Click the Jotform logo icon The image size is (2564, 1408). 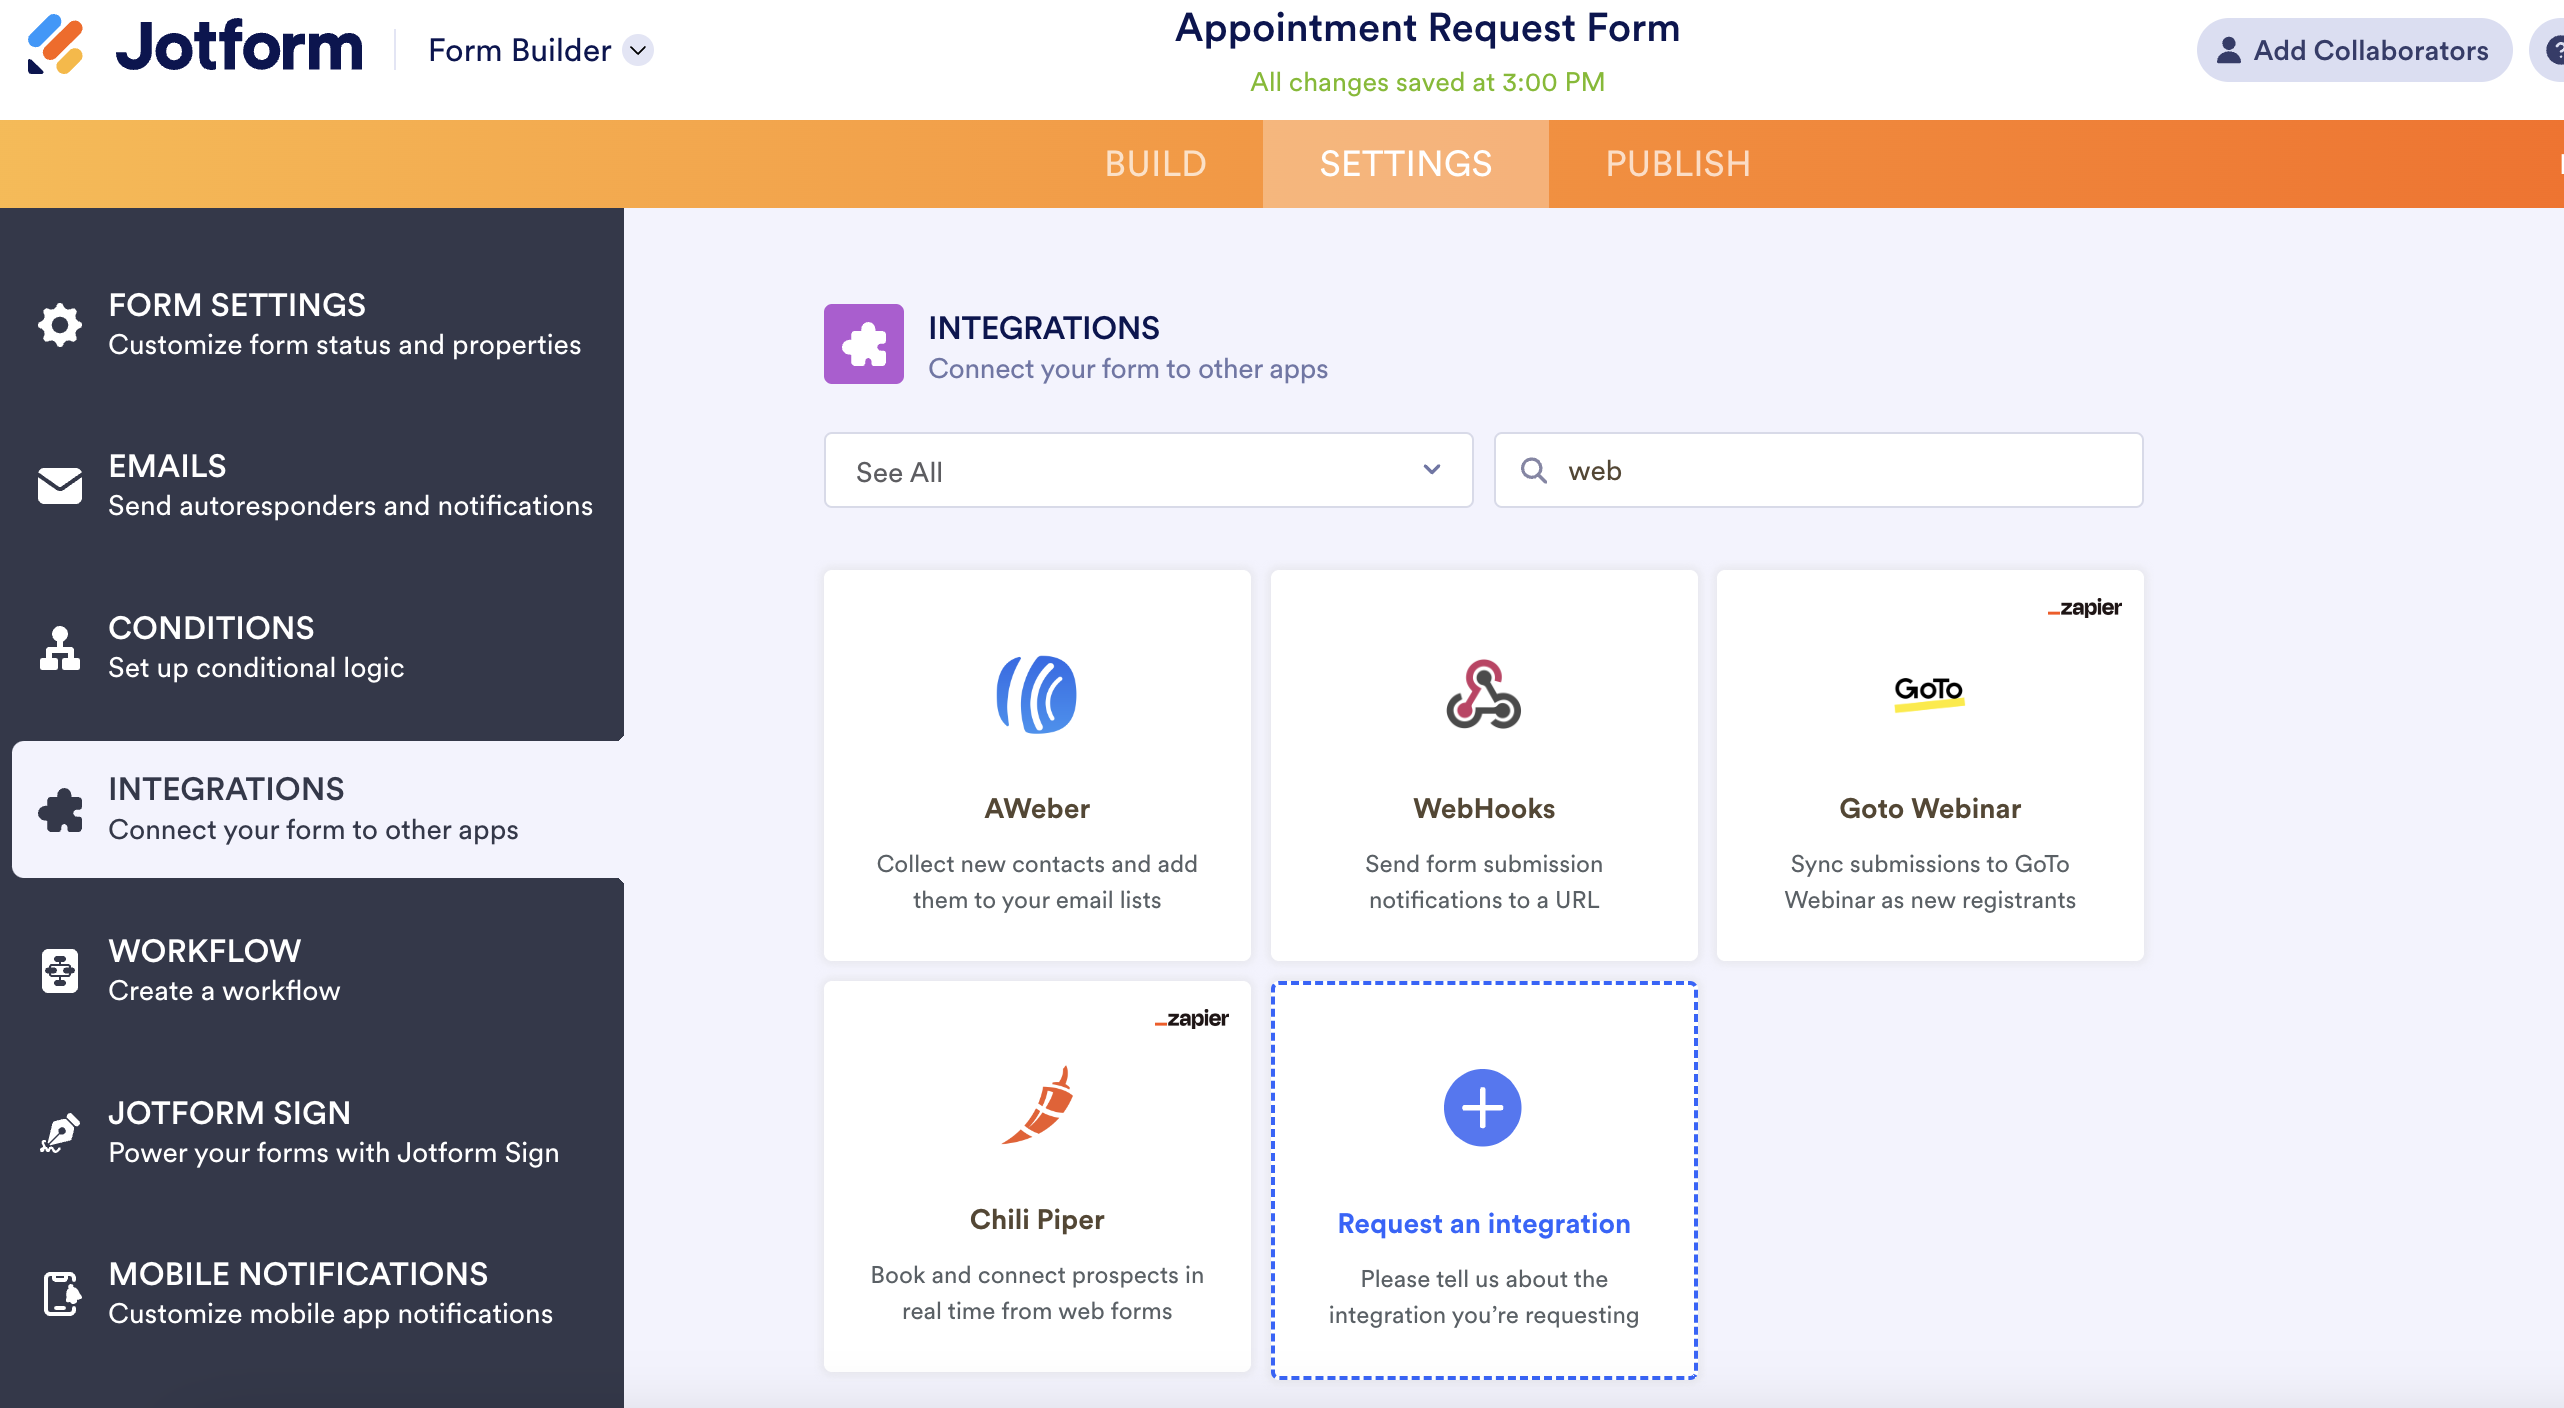click(x=55, y=45)
